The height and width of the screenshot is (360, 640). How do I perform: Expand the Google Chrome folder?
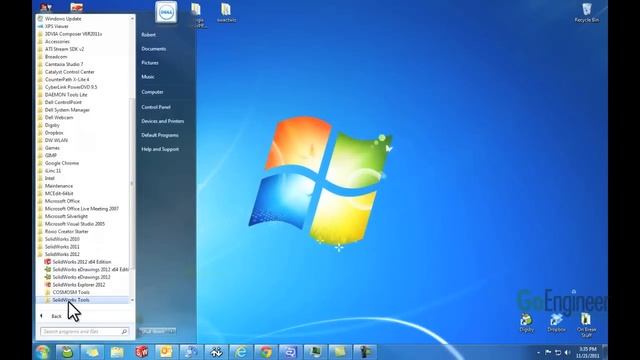tap(62, 163)
